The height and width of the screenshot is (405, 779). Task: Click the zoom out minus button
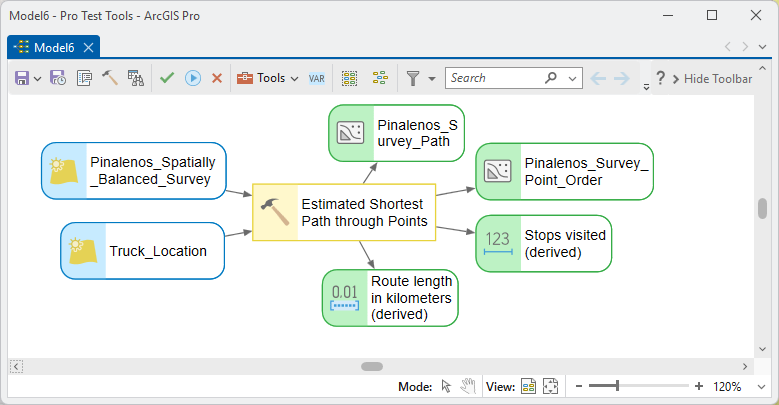(579, 386)
